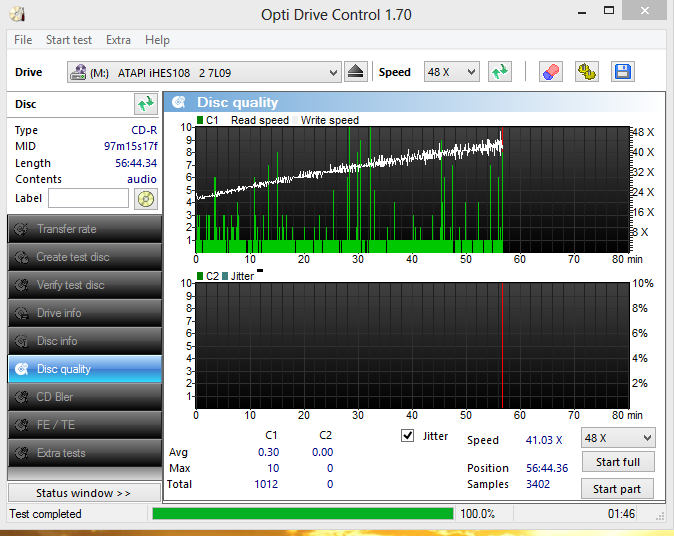Click the green C2 legend swatch
Screen dimensions: 674x536
click(200, 276)
